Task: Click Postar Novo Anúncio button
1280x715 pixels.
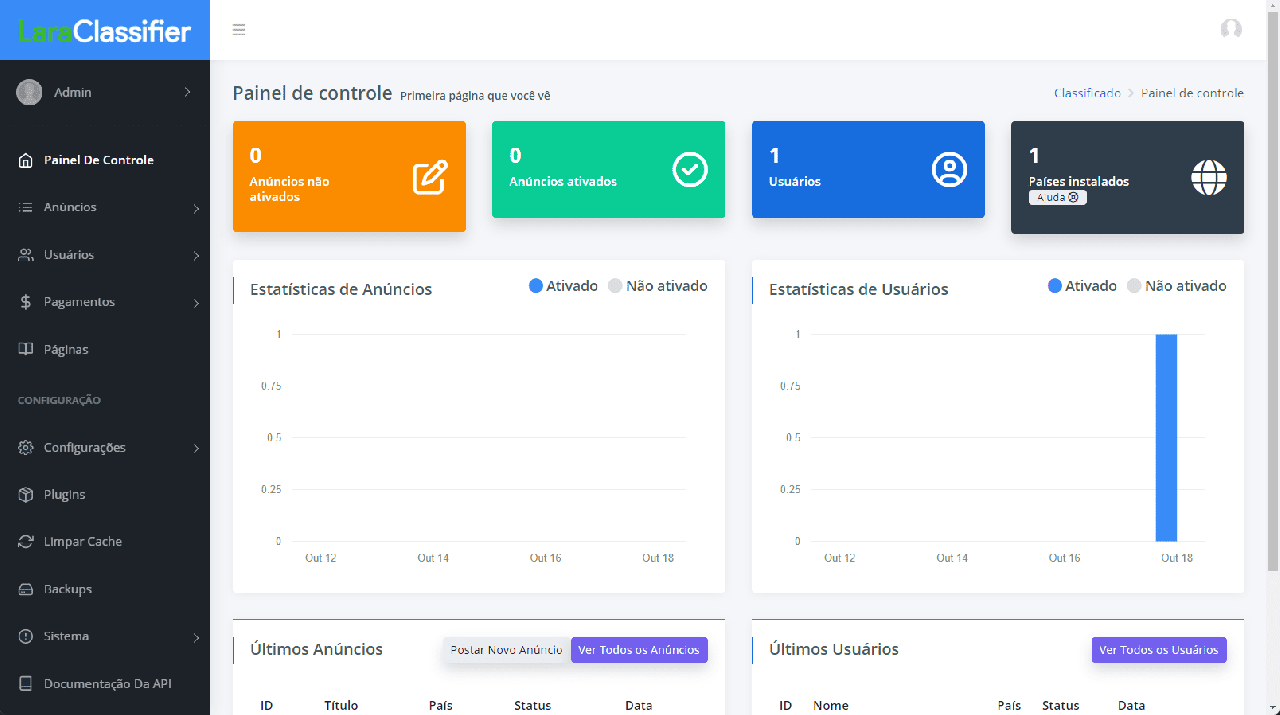Action: pos(507,650)
